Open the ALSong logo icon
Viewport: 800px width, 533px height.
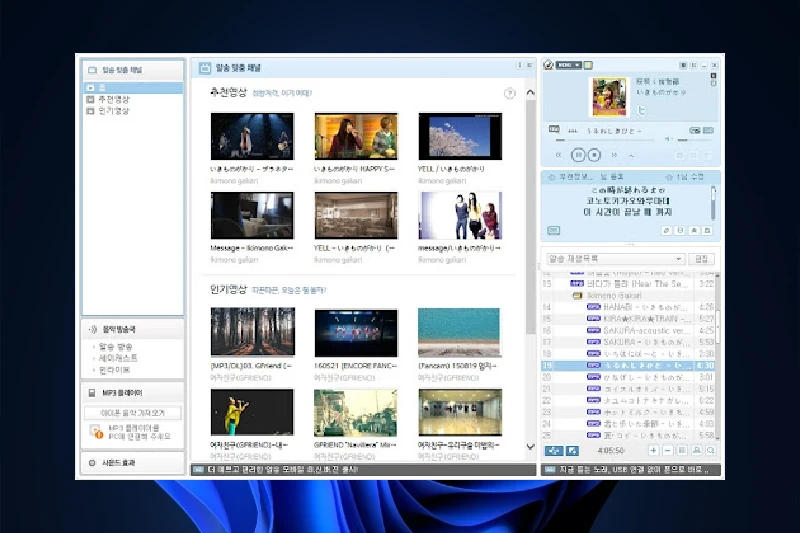(x=548, y=65)
